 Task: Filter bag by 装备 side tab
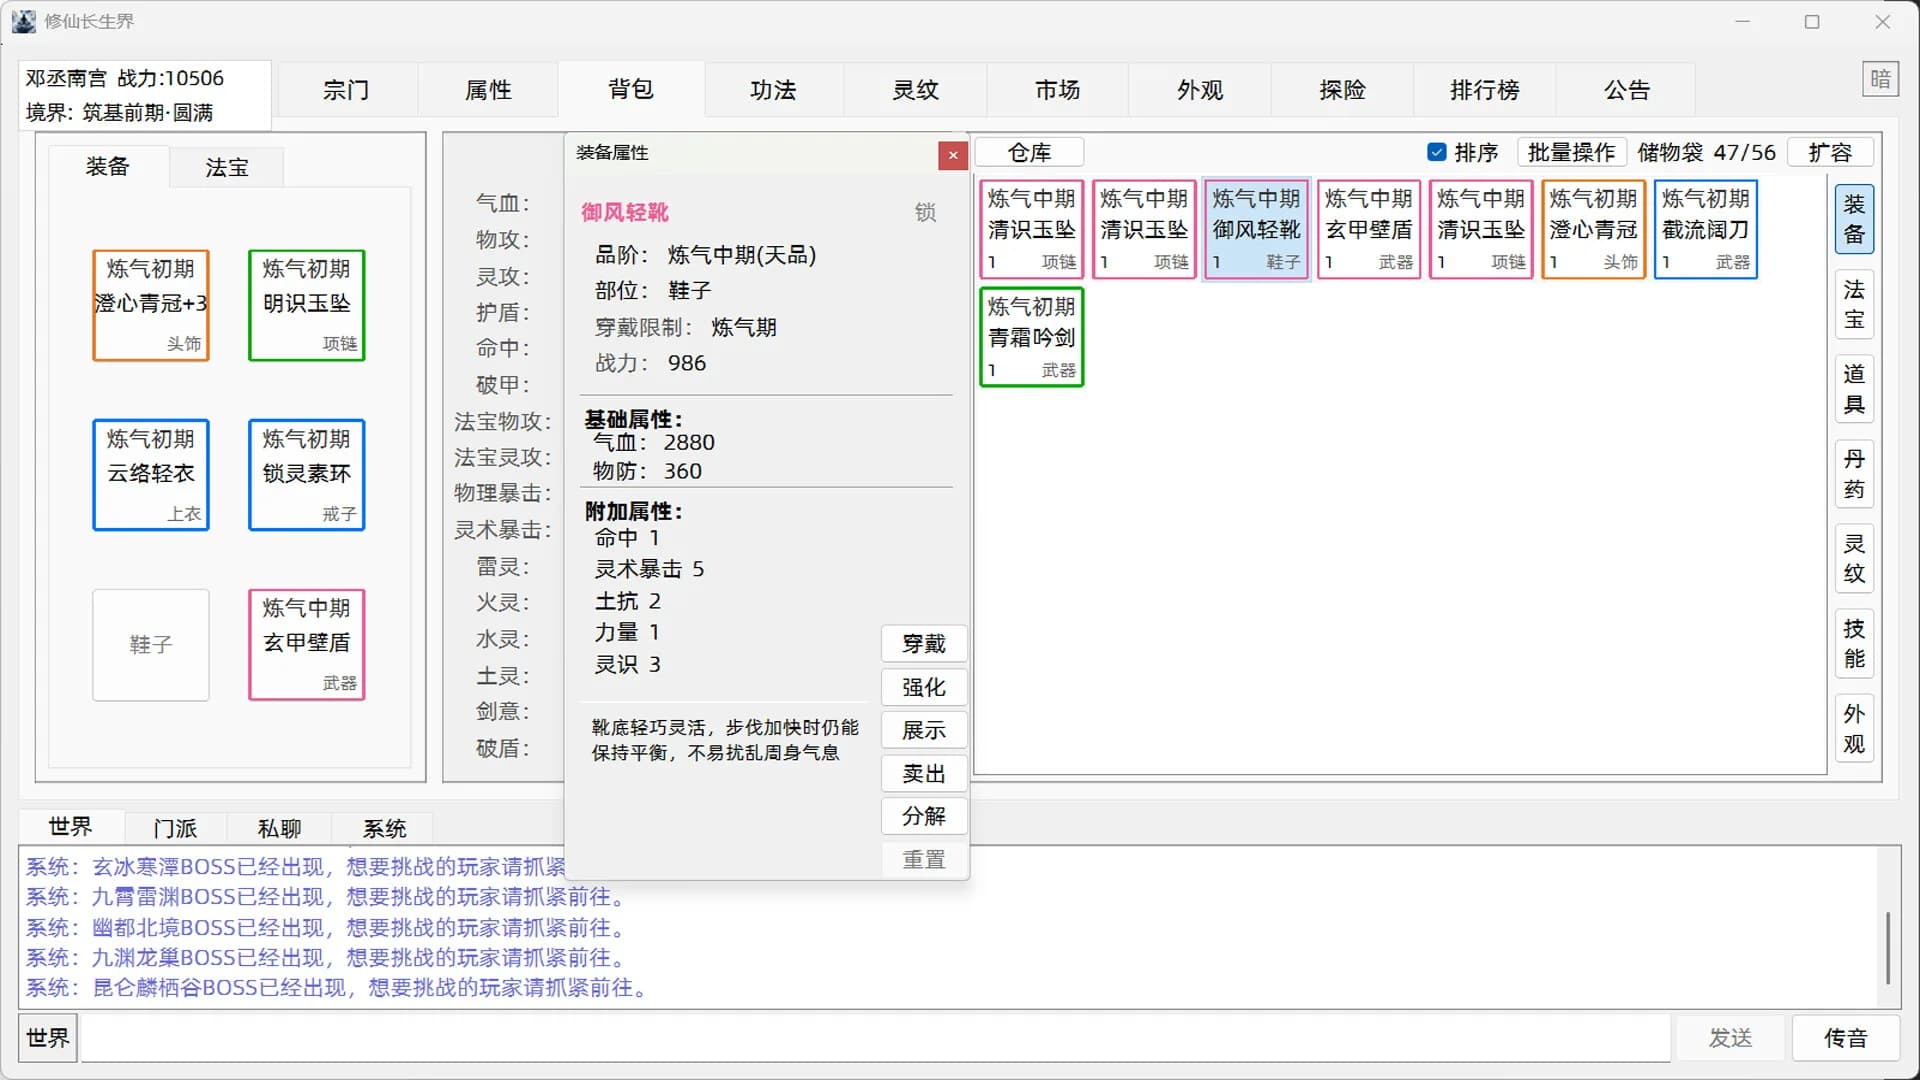coord(1854,219)
